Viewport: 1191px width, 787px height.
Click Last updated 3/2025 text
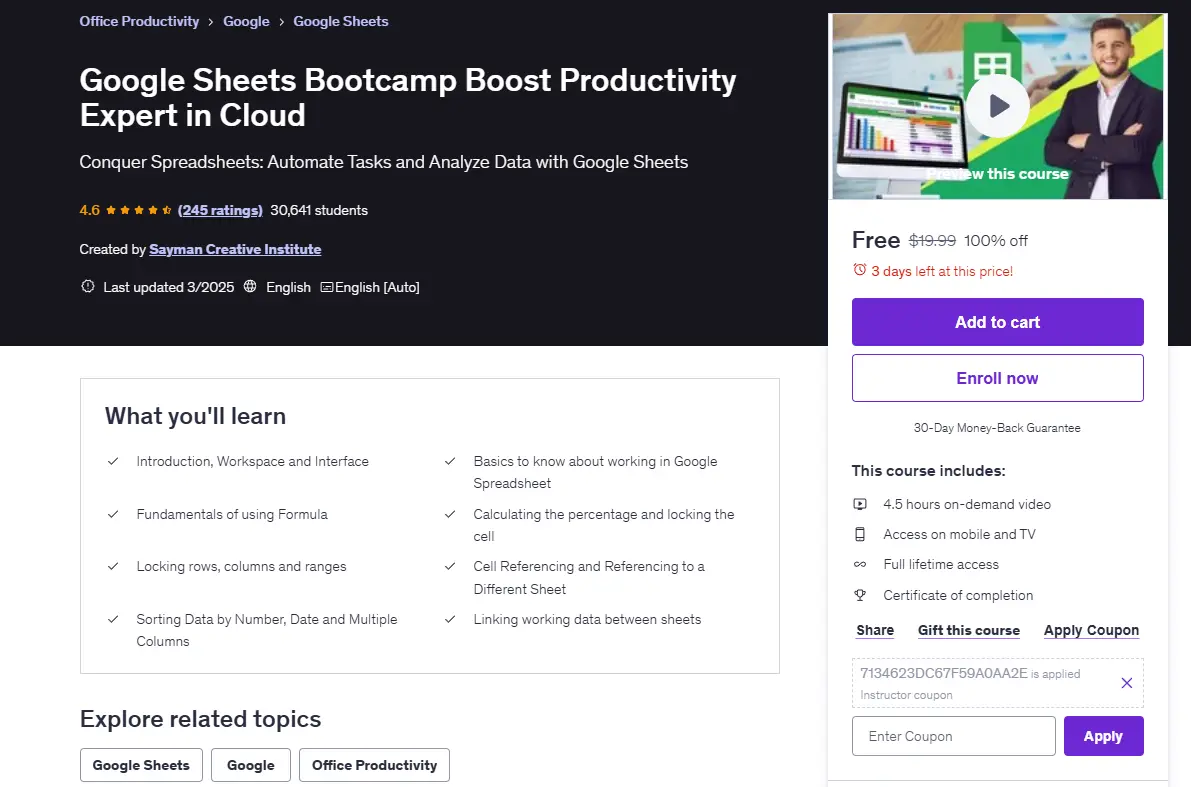[x=169, y=287]
